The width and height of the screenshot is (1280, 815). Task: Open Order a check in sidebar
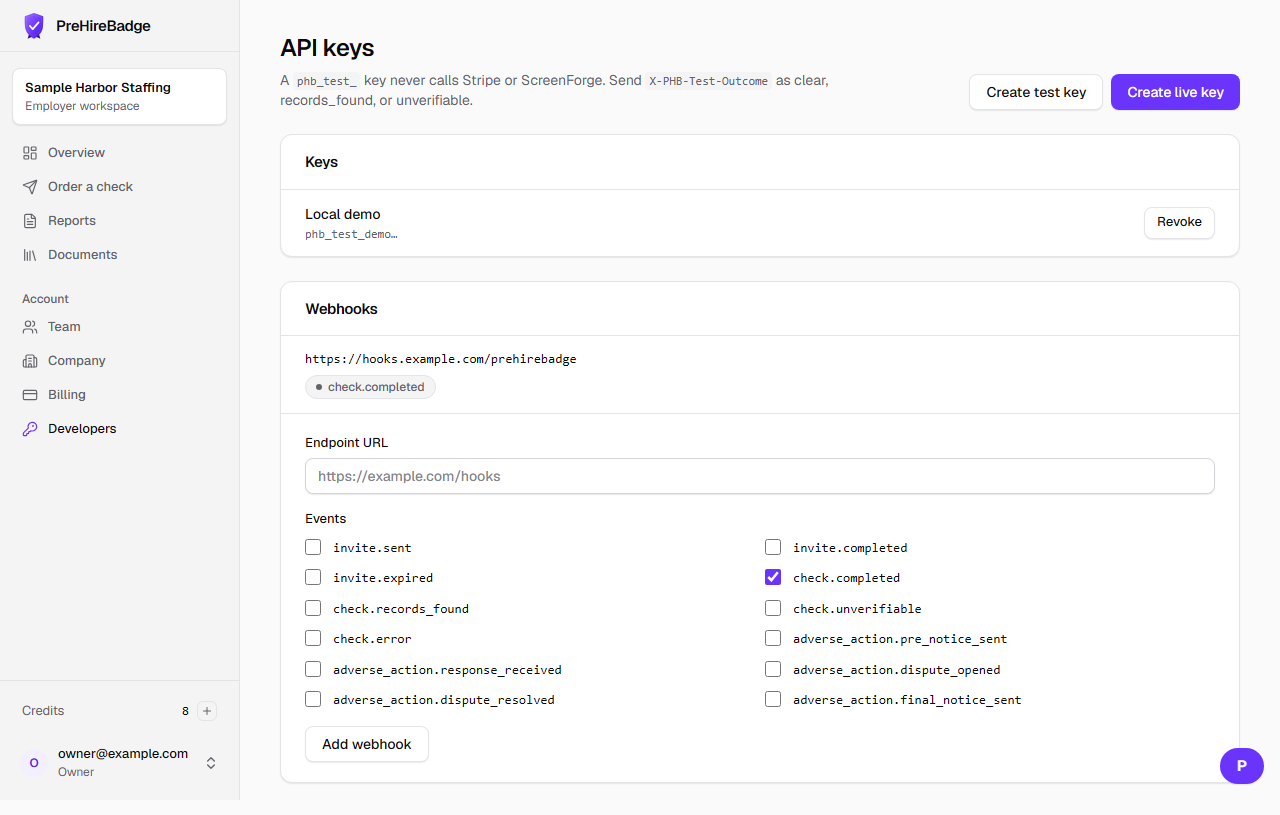tap(120, 187)
